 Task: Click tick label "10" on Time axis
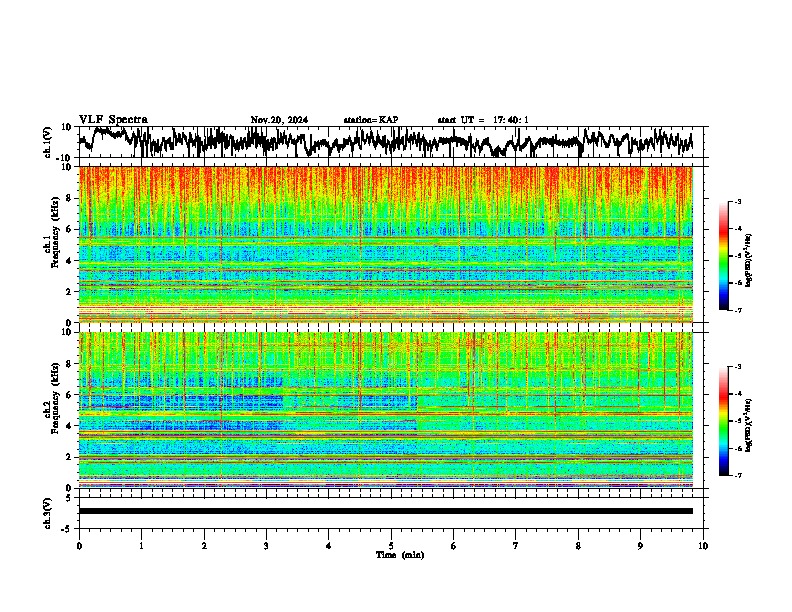click(703, 546)
